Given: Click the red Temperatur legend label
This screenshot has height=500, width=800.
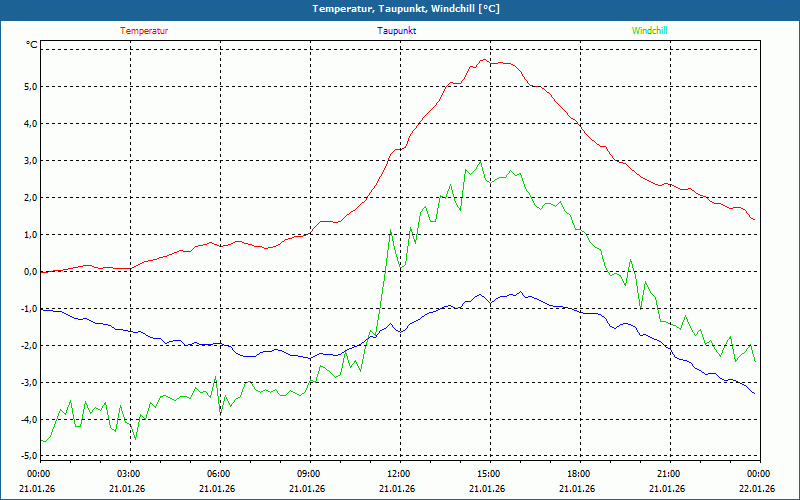Looking at the screenshot, I should pos(144,31).
